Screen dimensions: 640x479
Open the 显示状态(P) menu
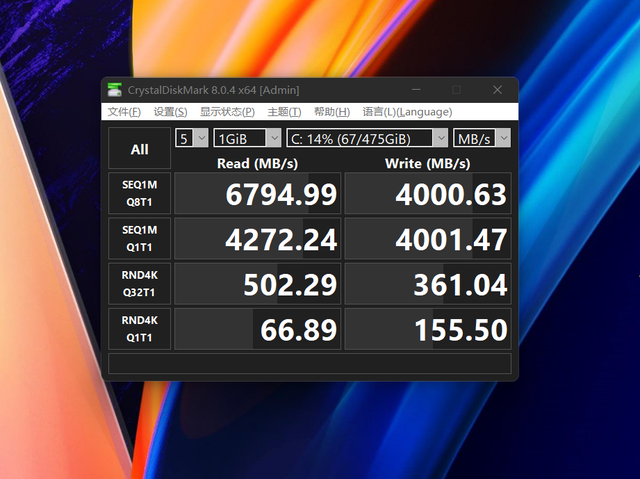tap(227, 112)
